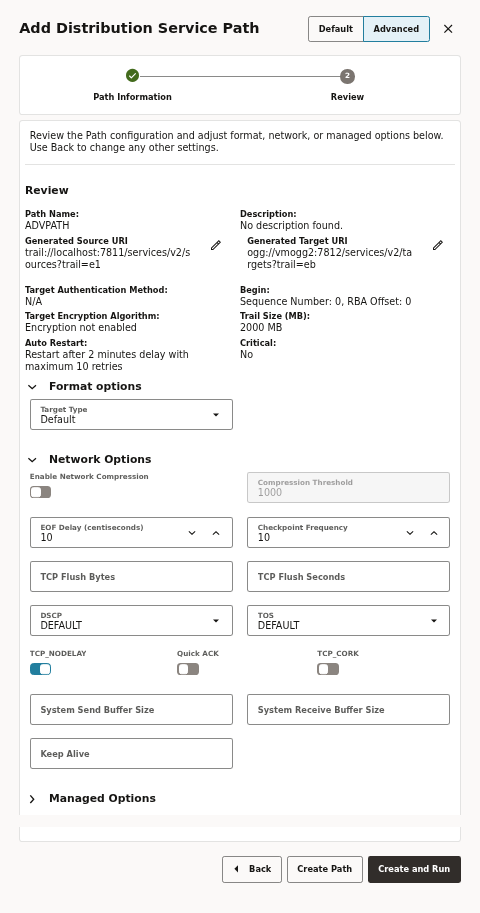This screenshot has height=913, width=480.
Task: Decrease Checkpoint Frequency with down arrow
Action: (x=410, y=533)
